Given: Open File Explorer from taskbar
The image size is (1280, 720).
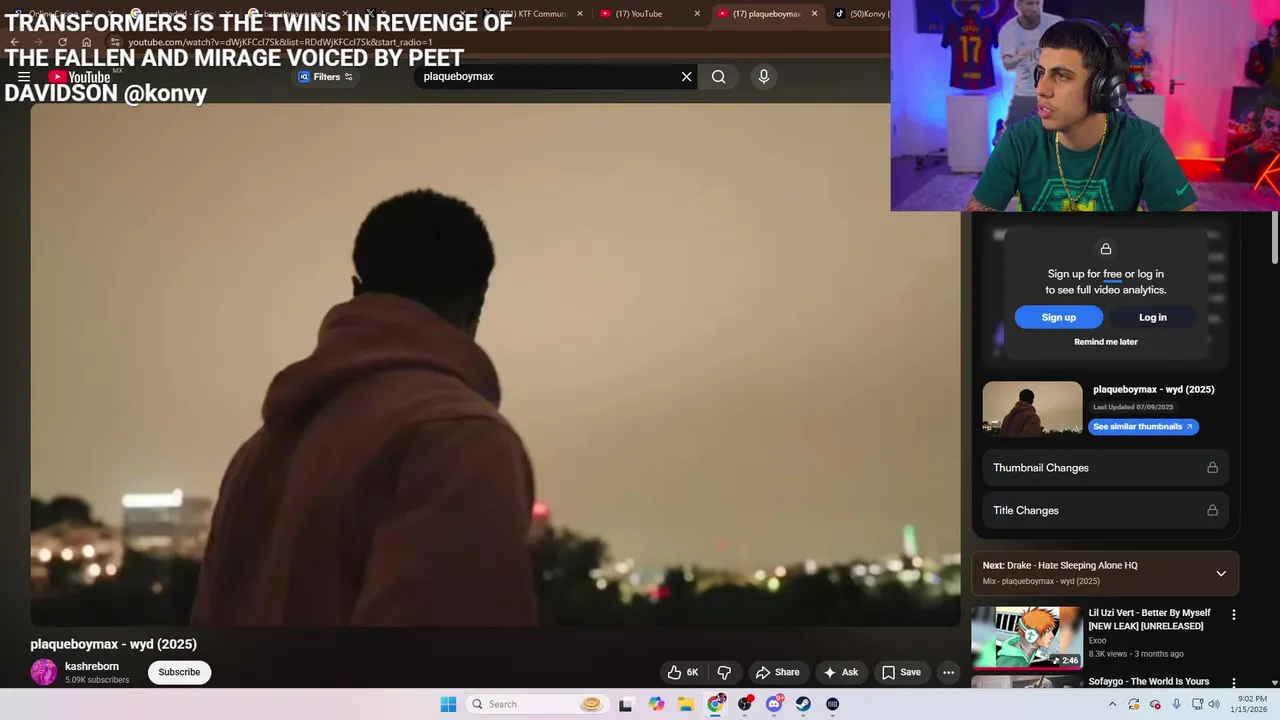Looking at the screenshot, I should coord(686,704).
